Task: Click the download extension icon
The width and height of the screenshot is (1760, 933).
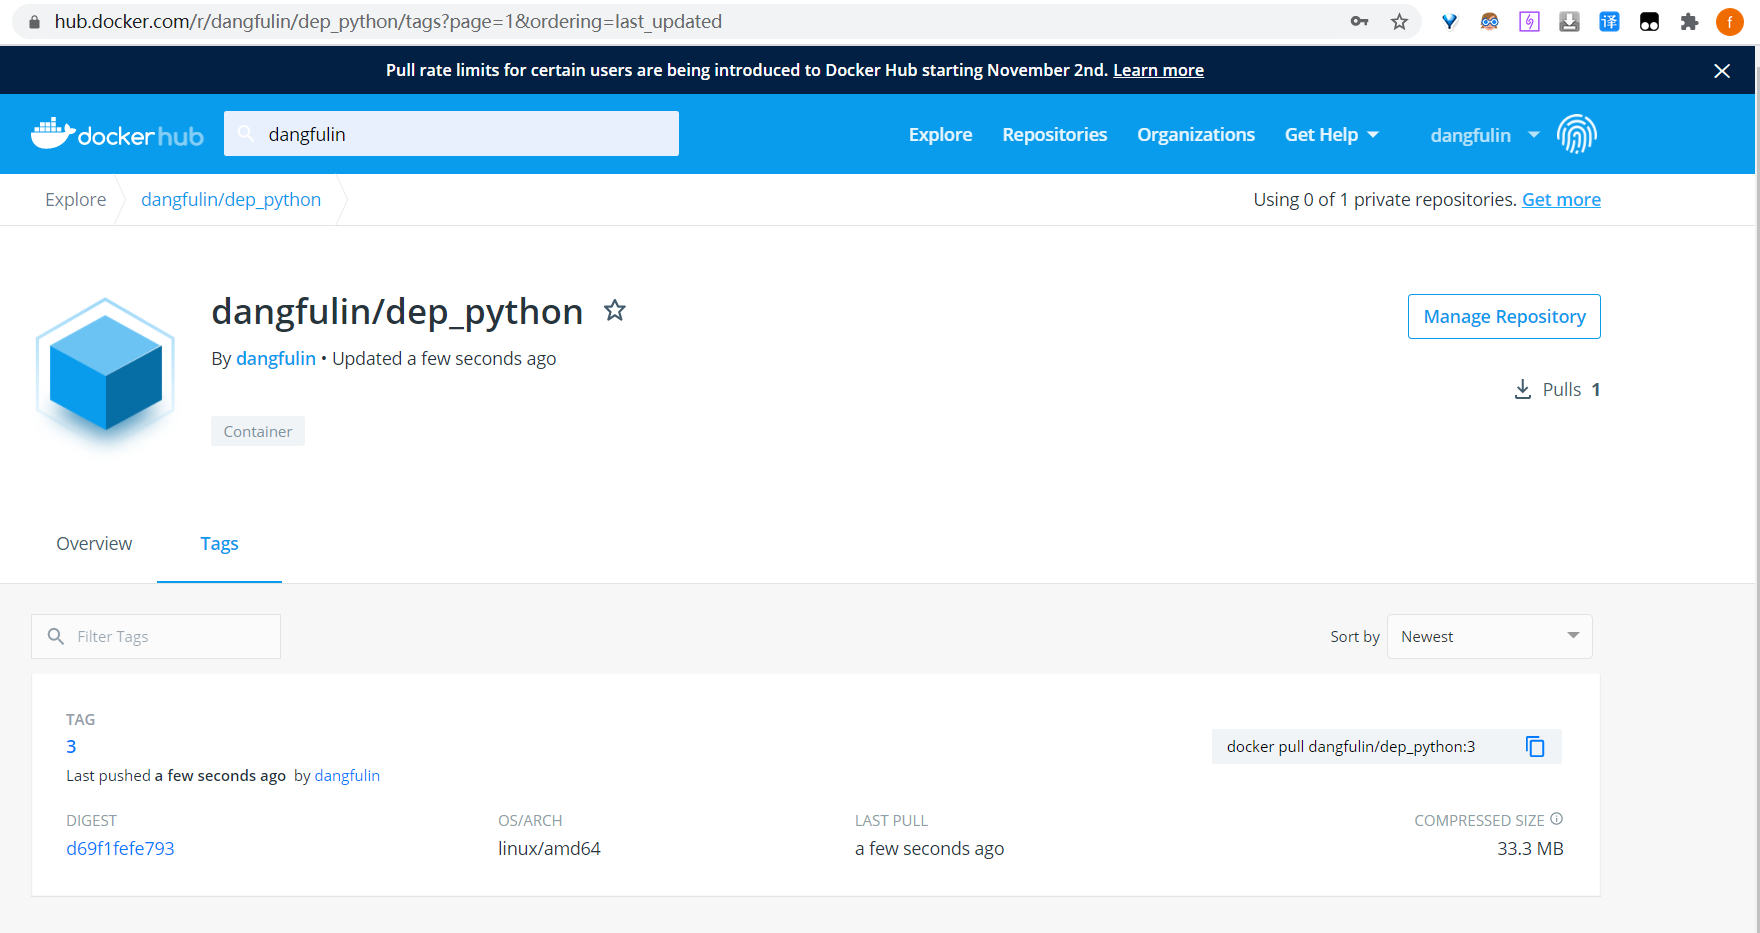Action: point(1569,22)
